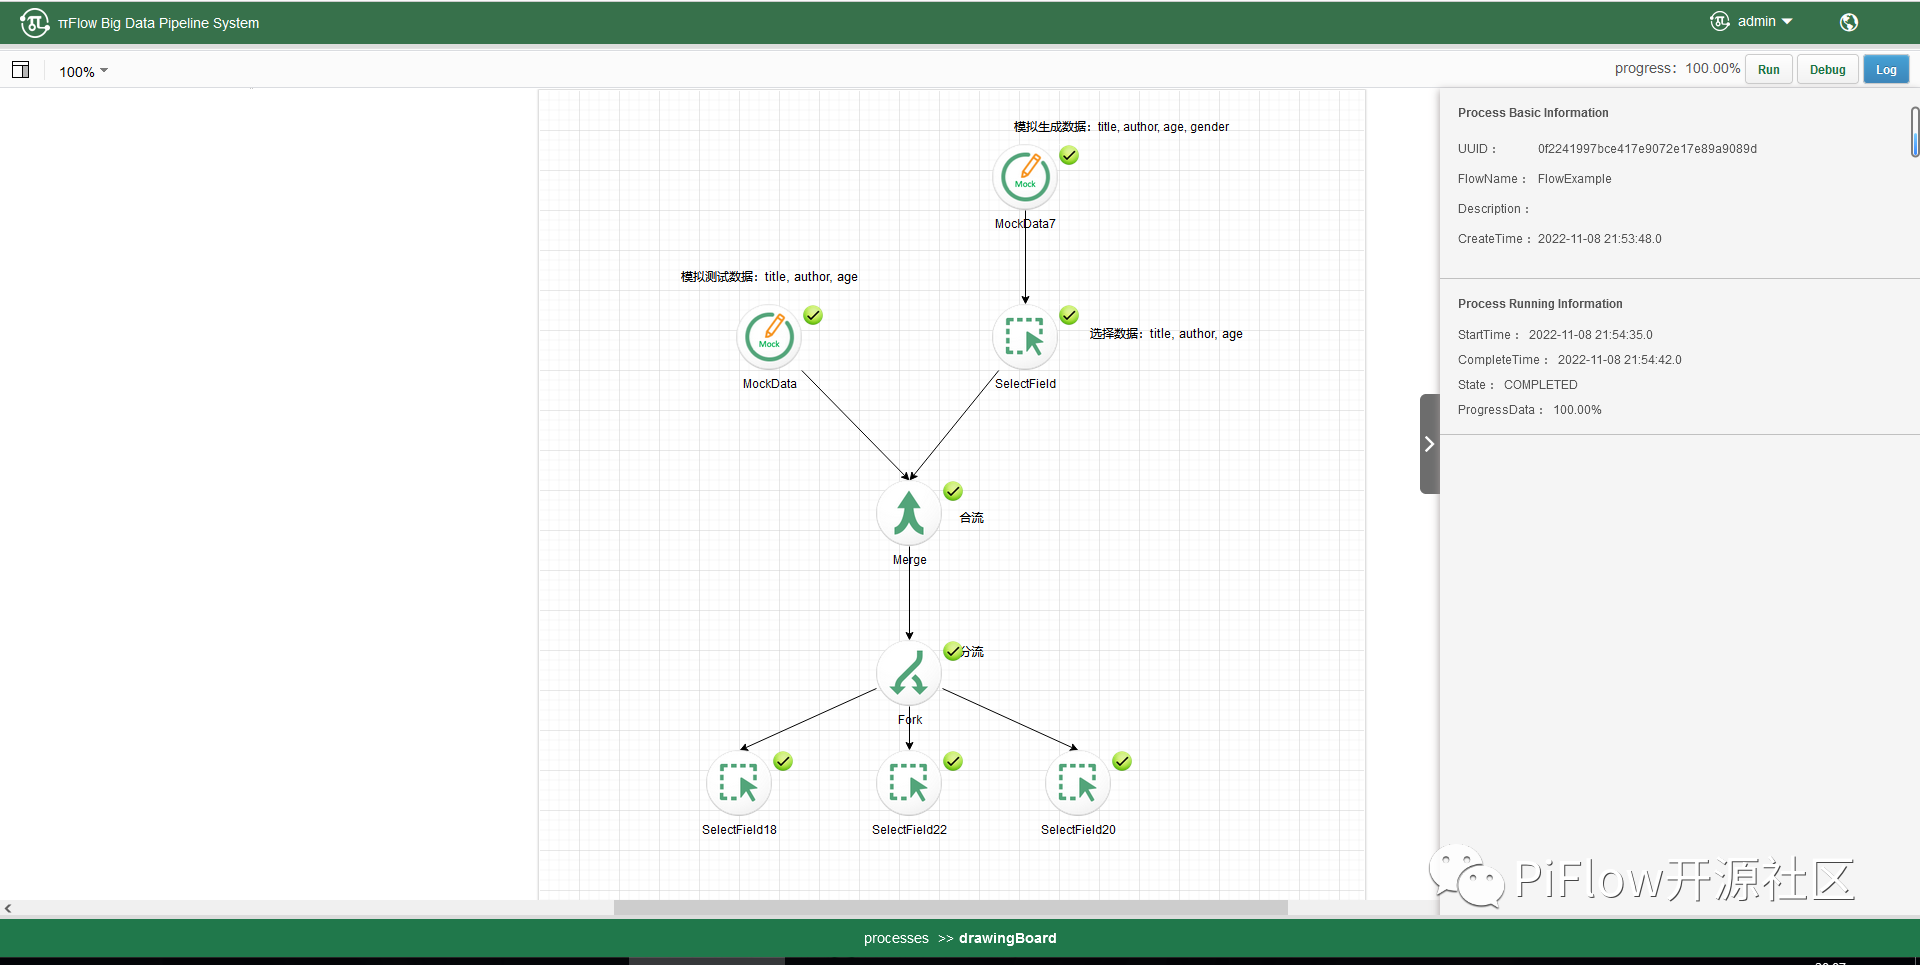The image size is (1920, 965).
Task: Collapse the right information panel
Action: click(1429, 444)
